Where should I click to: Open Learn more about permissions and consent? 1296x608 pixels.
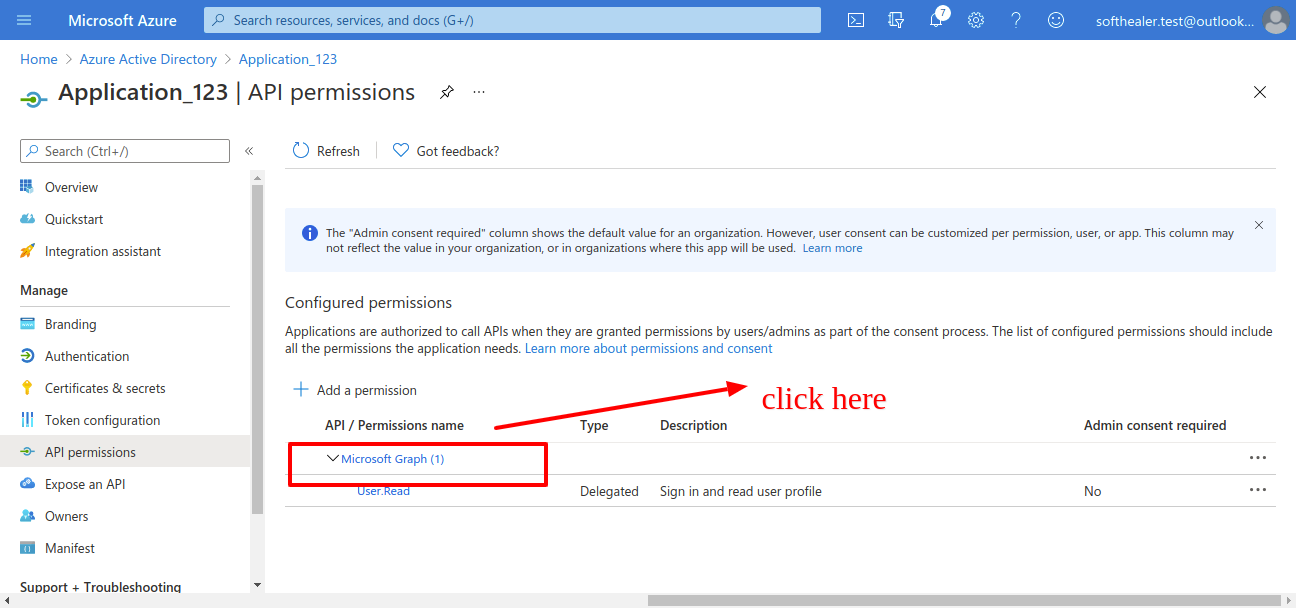649,348
